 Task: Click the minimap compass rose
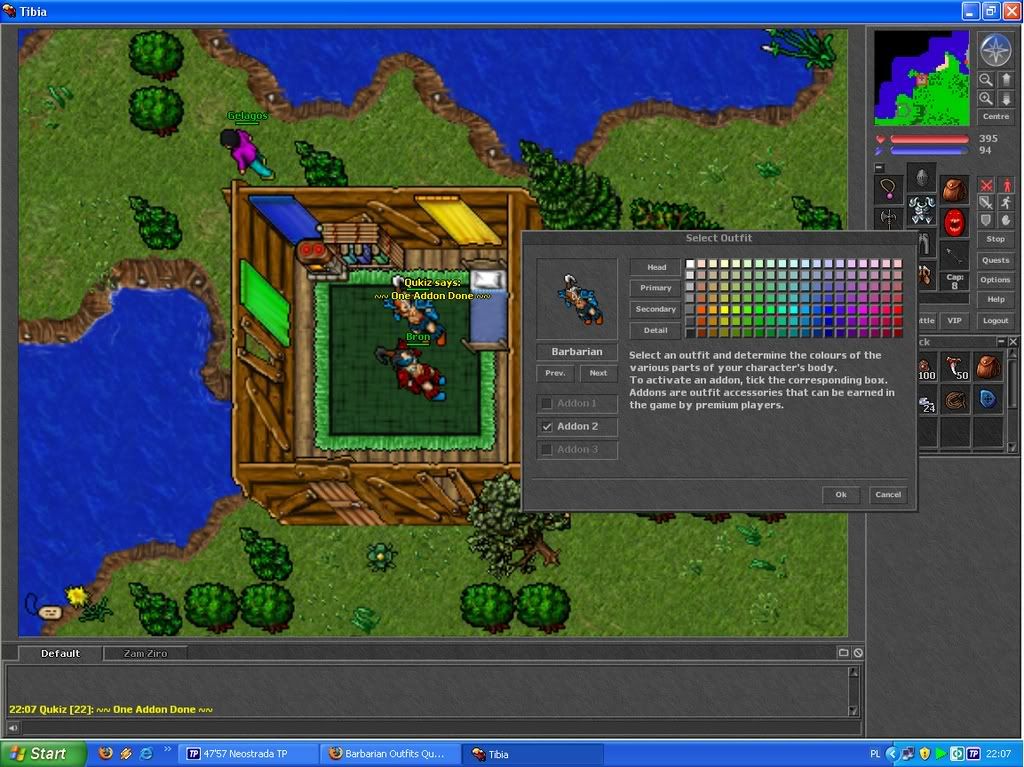[995, 50]
